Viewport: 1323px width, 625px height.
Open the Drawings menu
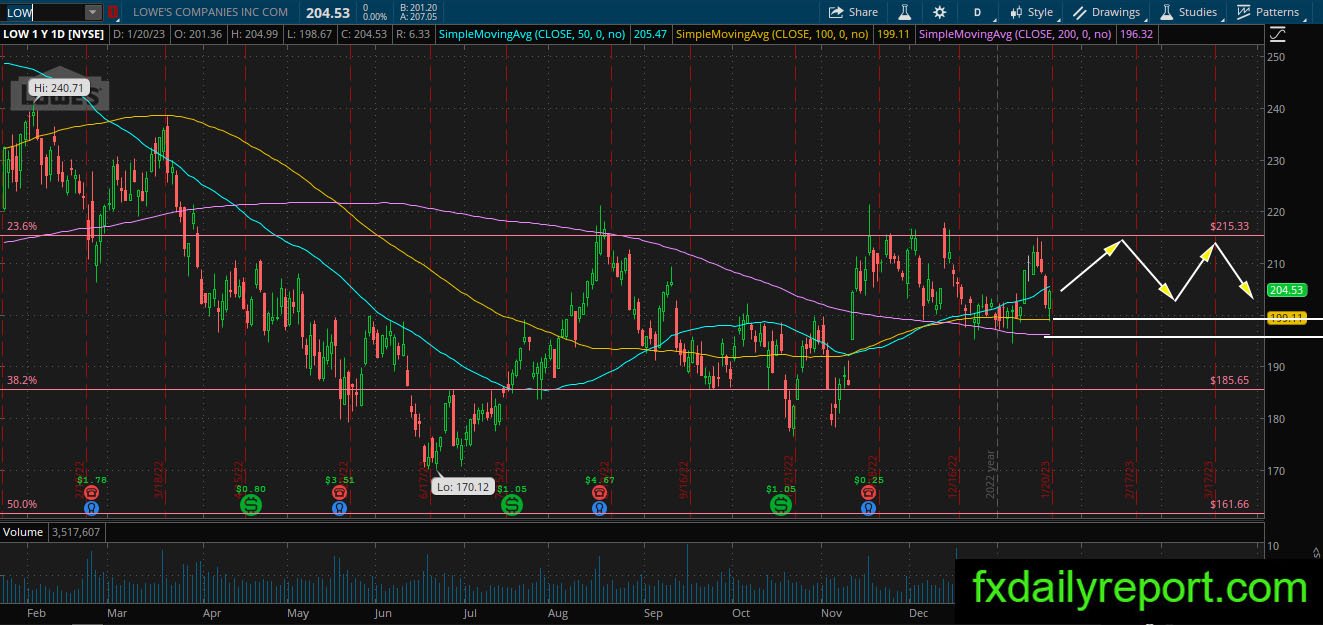(1107, 12)
